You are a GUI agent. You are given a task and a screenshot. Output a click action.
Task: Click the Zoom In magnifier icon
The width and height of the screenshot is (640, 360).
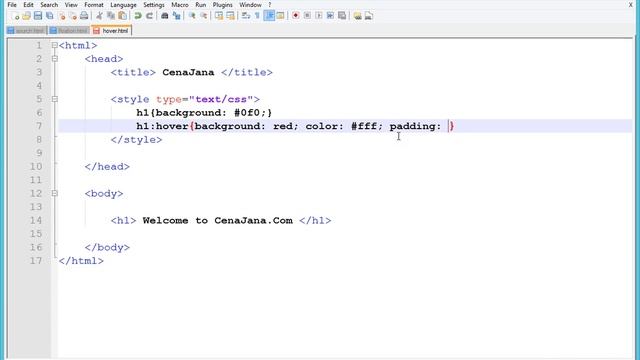[192, 16]
